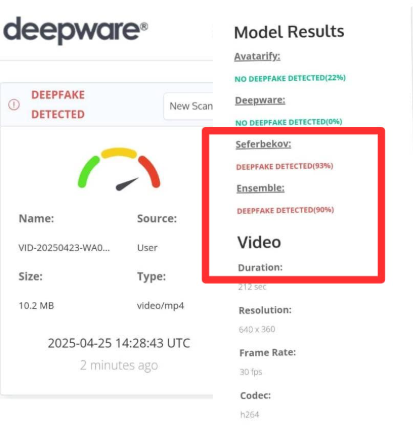Click the DEEPFAKE DETECTED status text

coord(58,104)
